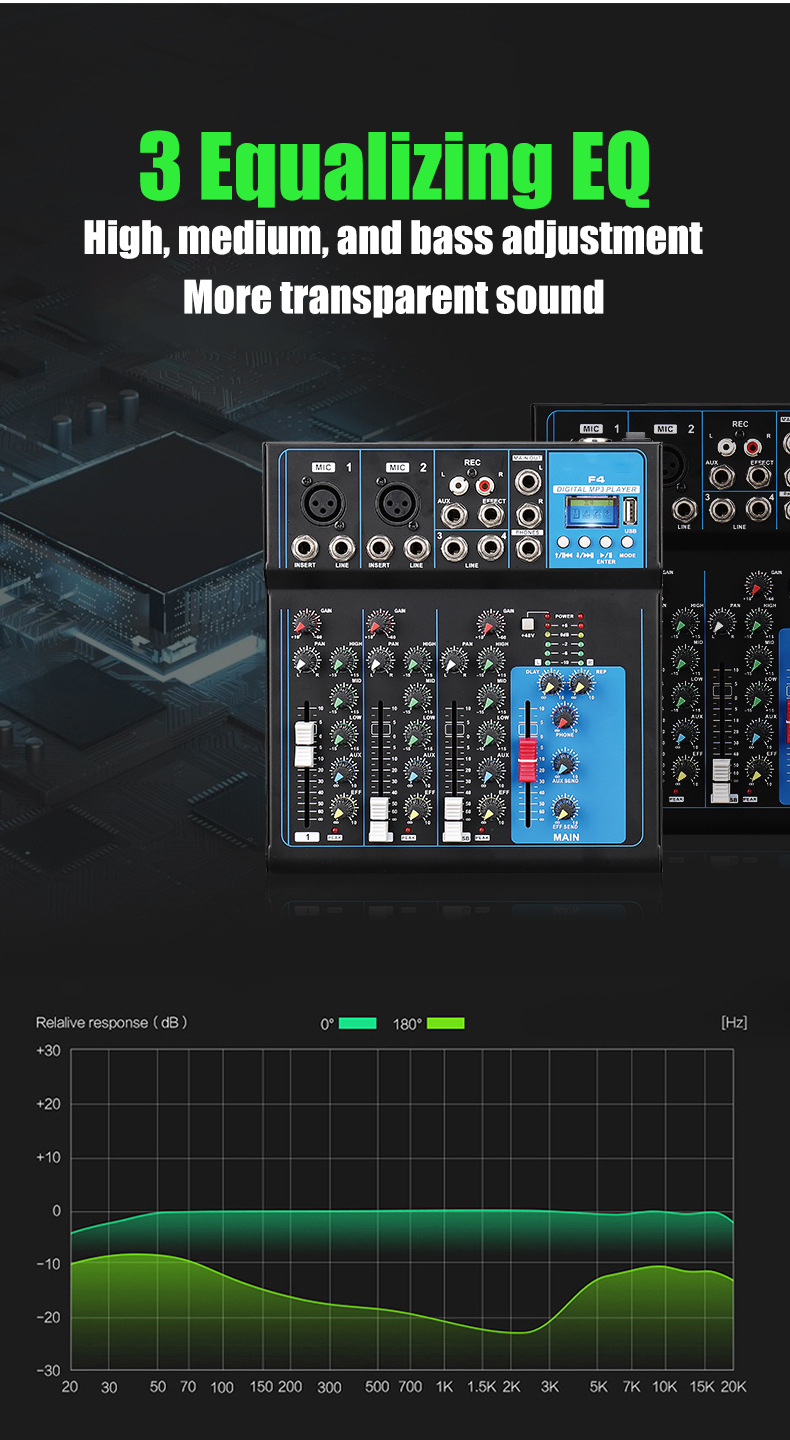This screenshot has height=1440, width=790.
Task: Click the REP repeat knob
Action: click(x=580, y=684)
